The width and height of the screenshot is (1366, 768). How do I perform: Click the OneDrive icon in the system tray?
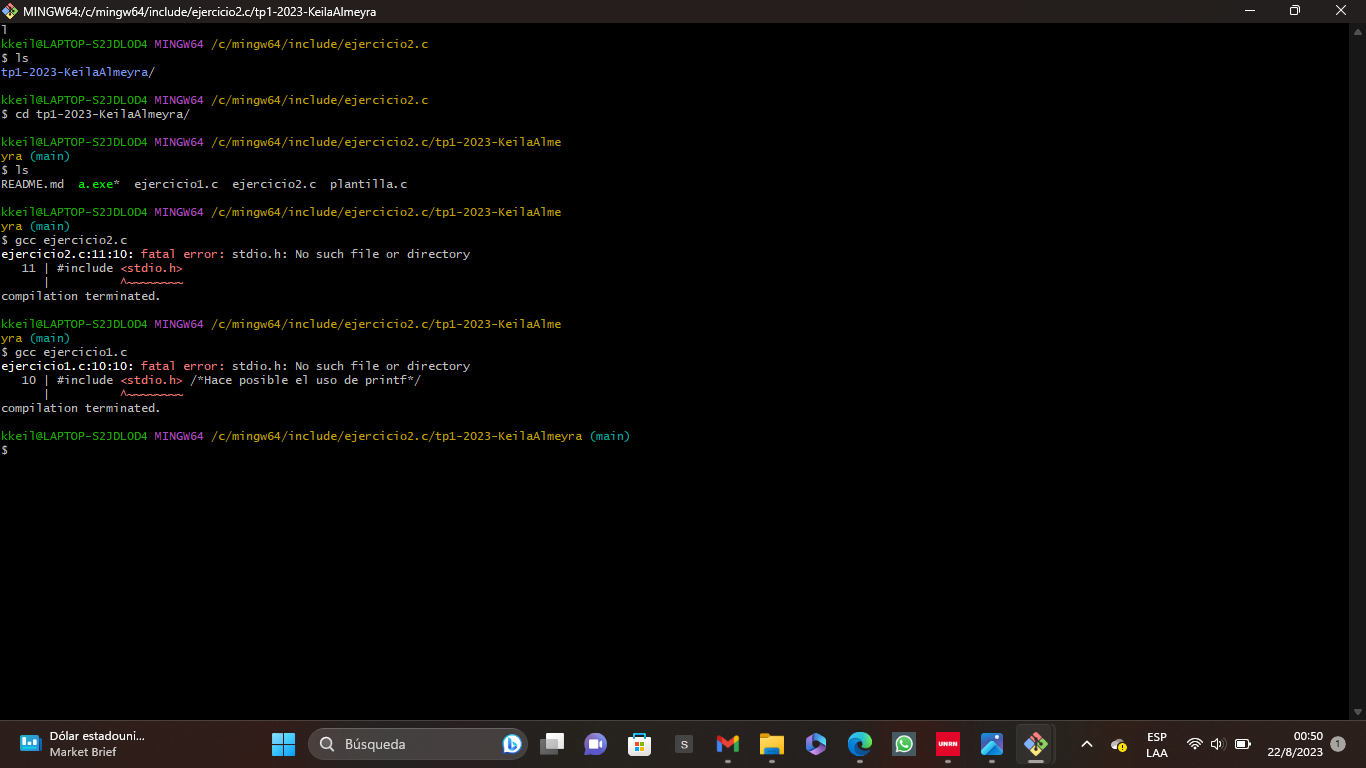(1117, 745)
